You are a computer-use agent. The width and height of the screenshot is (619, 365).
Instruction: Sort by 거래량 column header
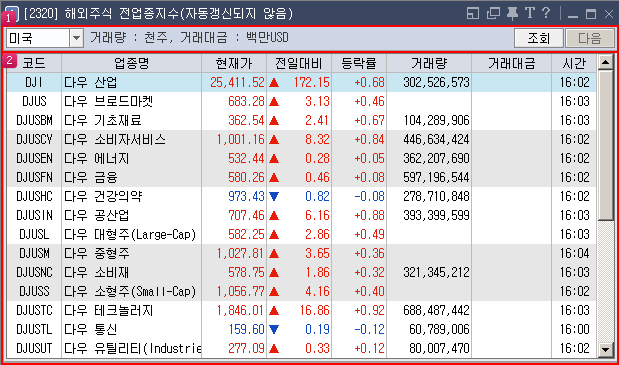[429, 63]
